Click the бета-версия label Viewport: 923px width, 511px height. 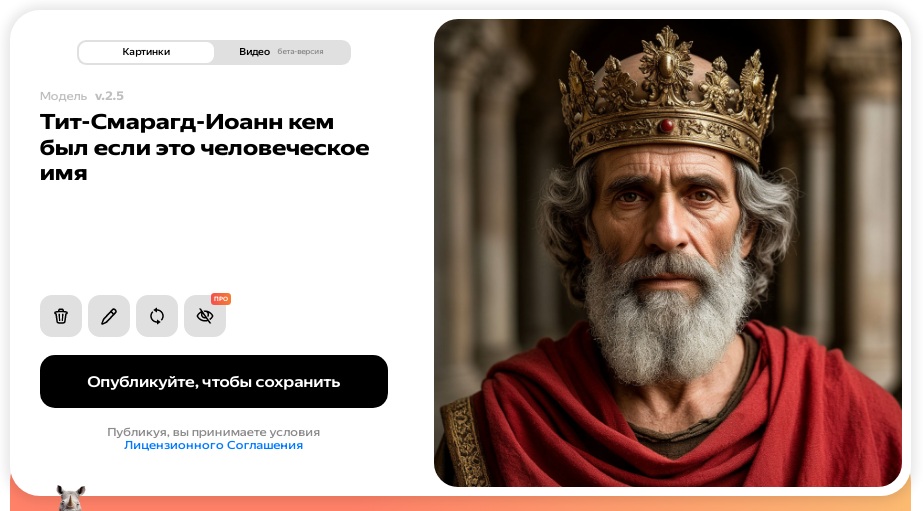click(x=300, y=52)
